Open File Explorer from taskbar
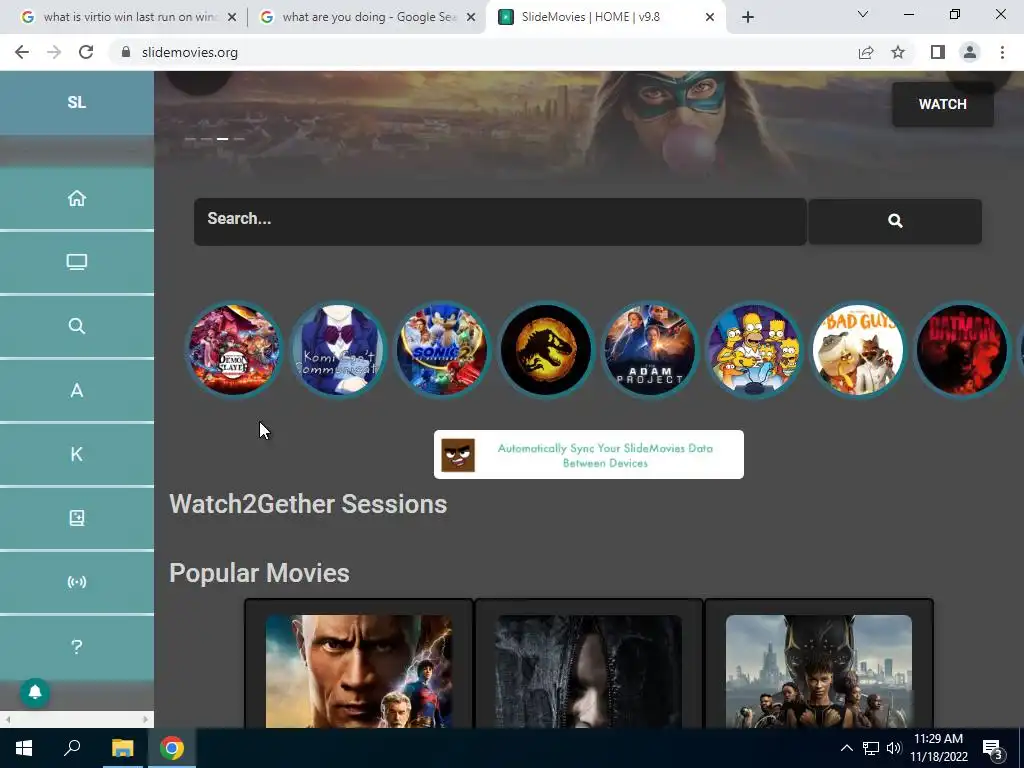The height and width of the screenshot is (768, 1024). pos(122,748)
